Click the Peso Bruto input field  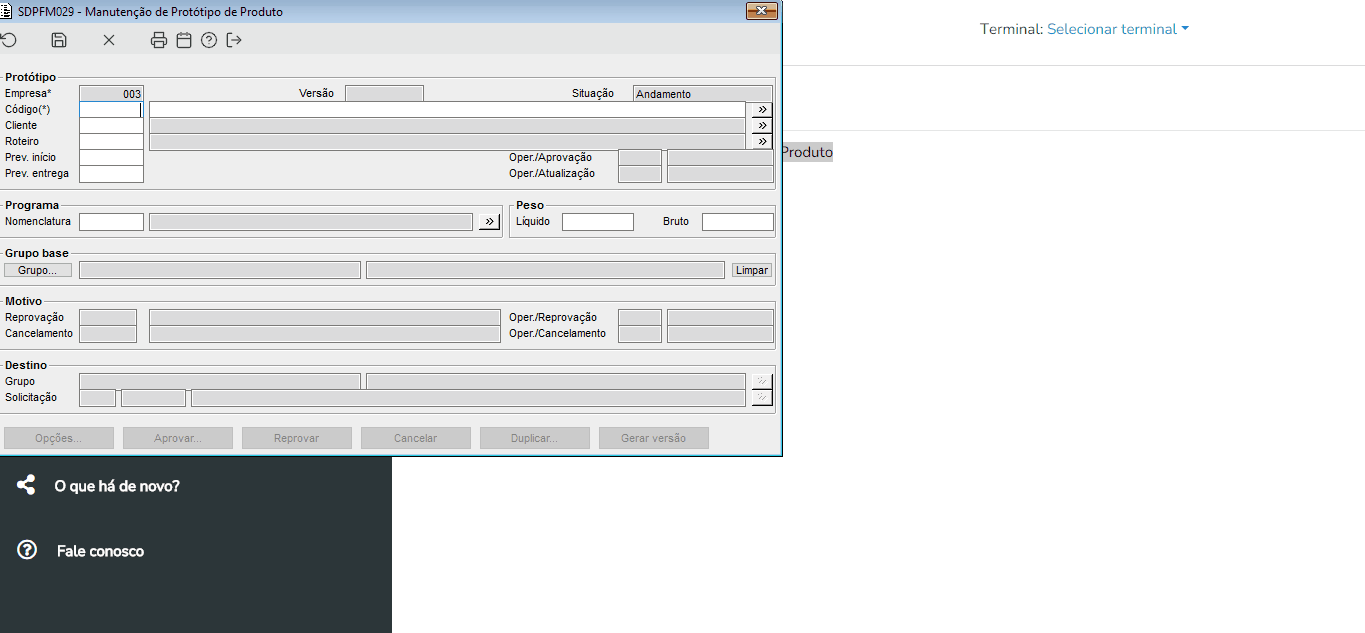[x=738, y=222]
